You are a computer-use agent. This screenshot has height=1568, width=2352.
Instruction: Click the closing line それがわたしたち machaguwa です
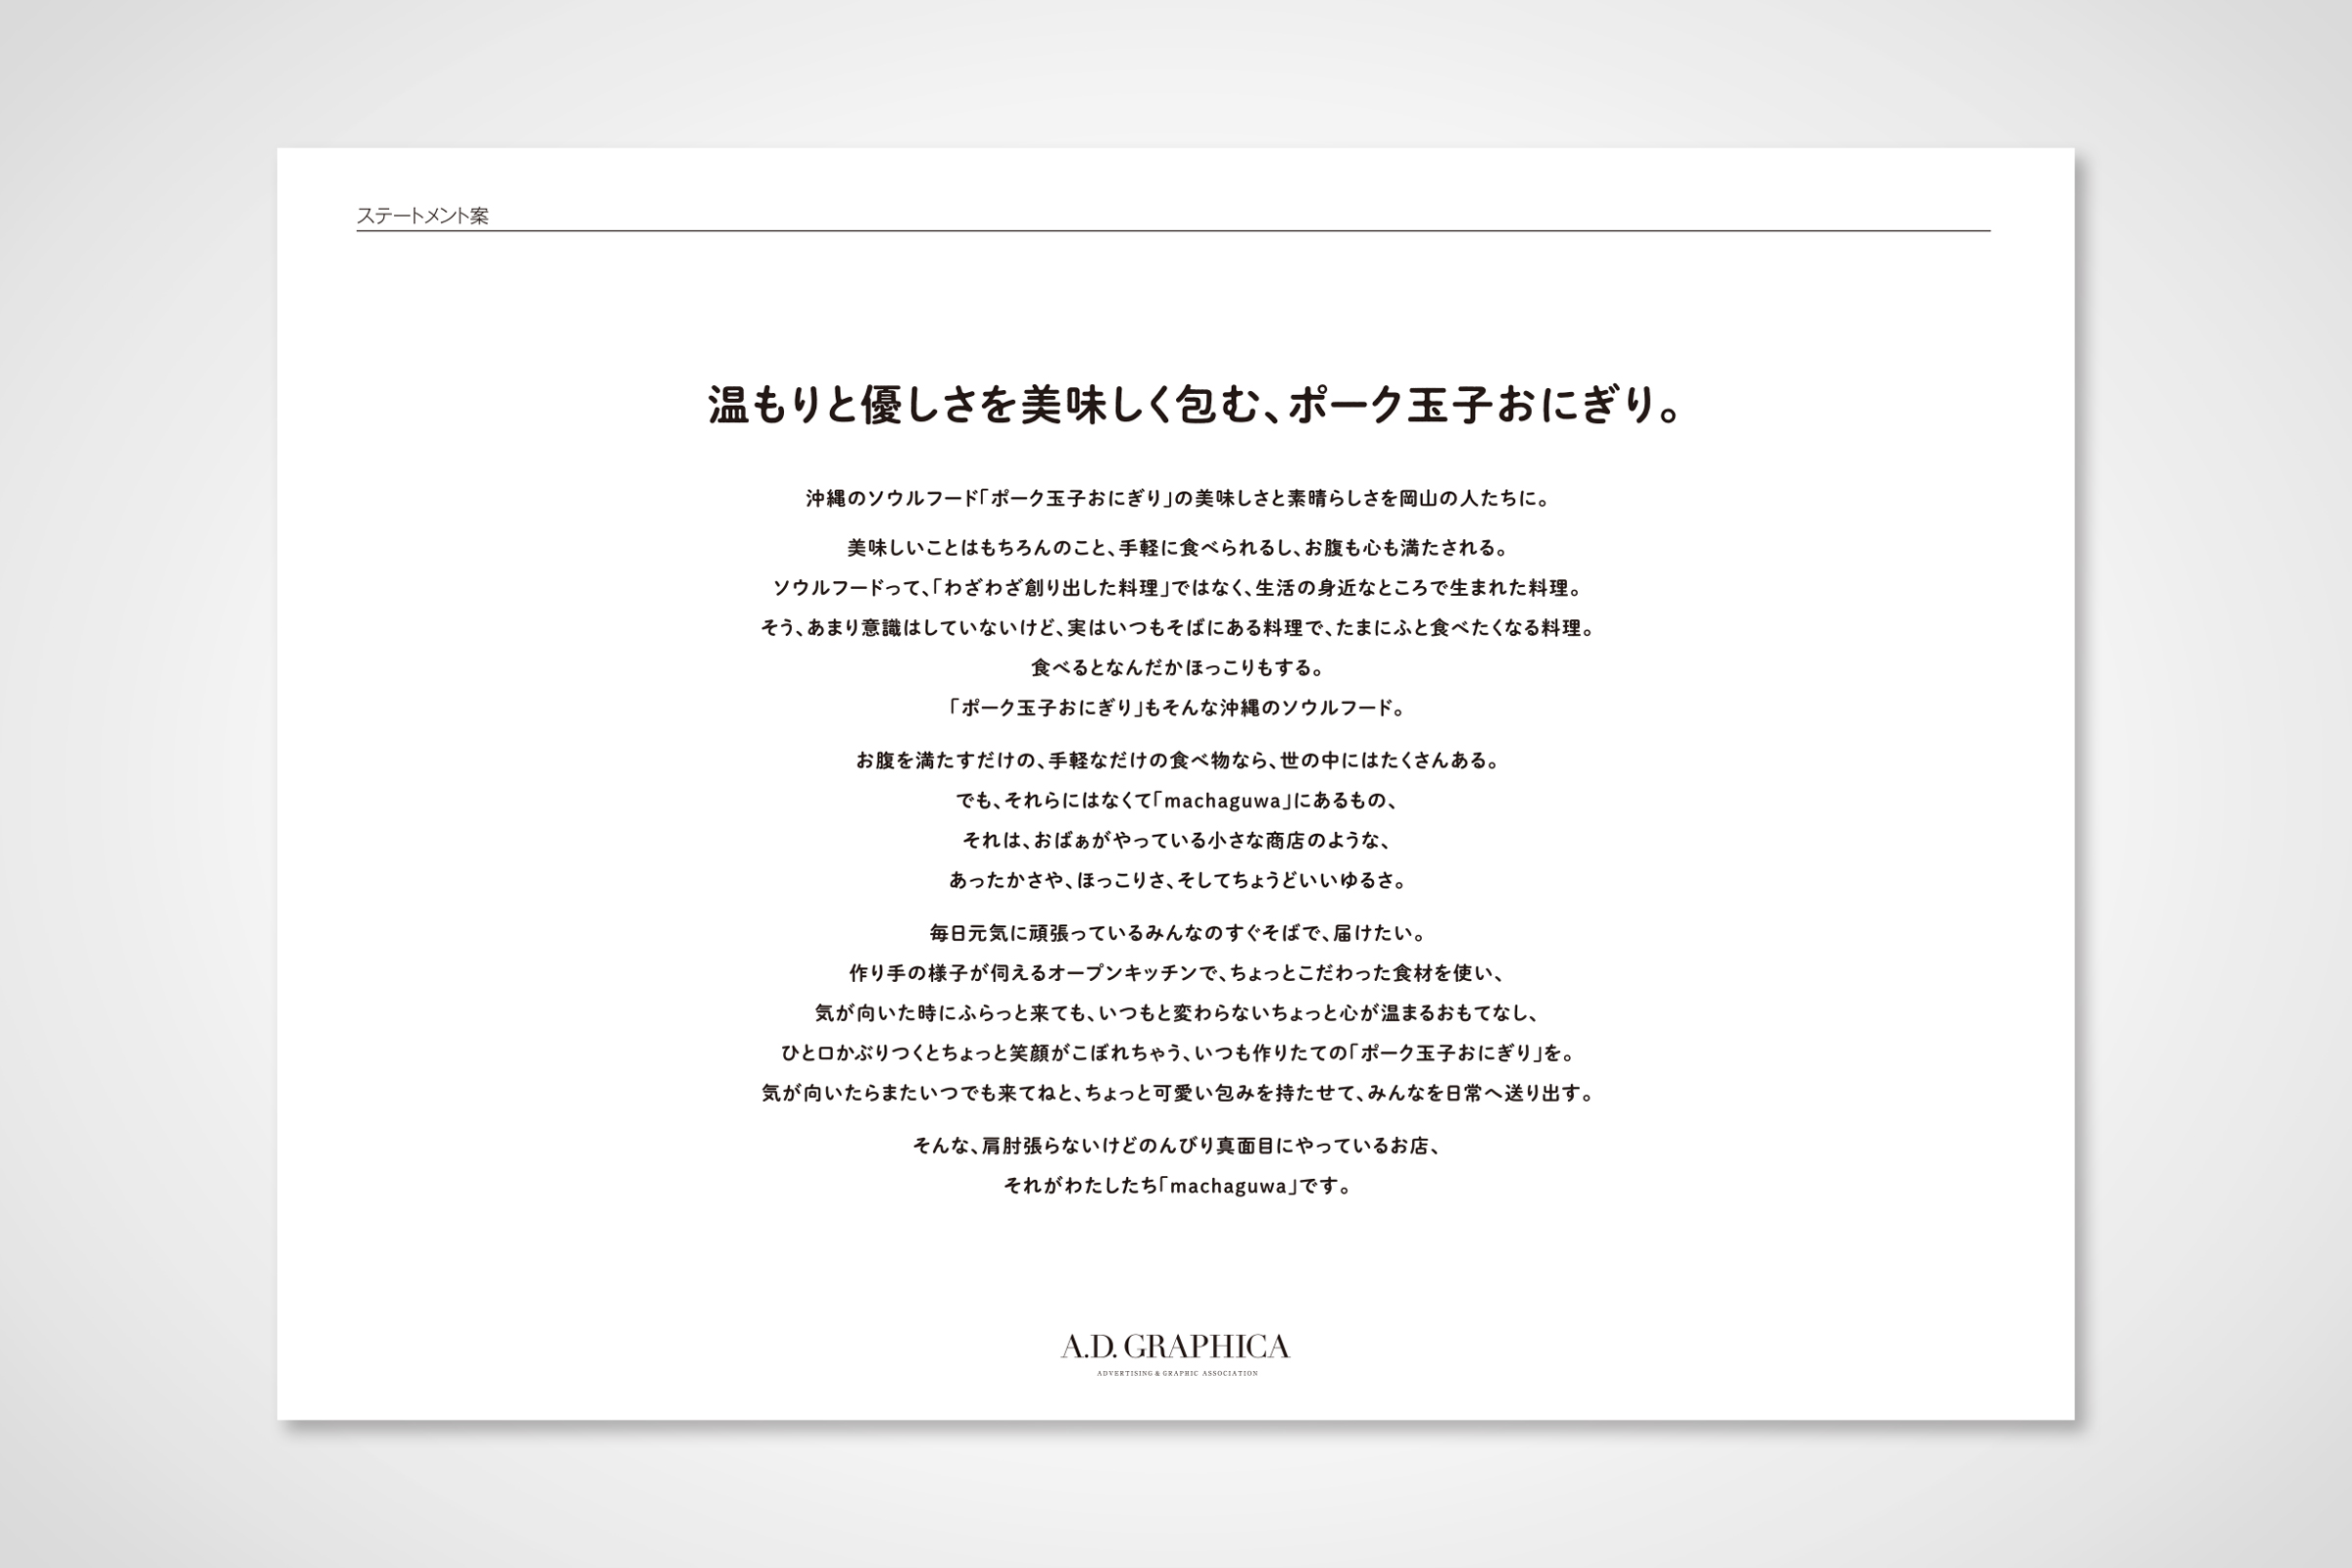pyautogui.click(x=1177, y=1187)
